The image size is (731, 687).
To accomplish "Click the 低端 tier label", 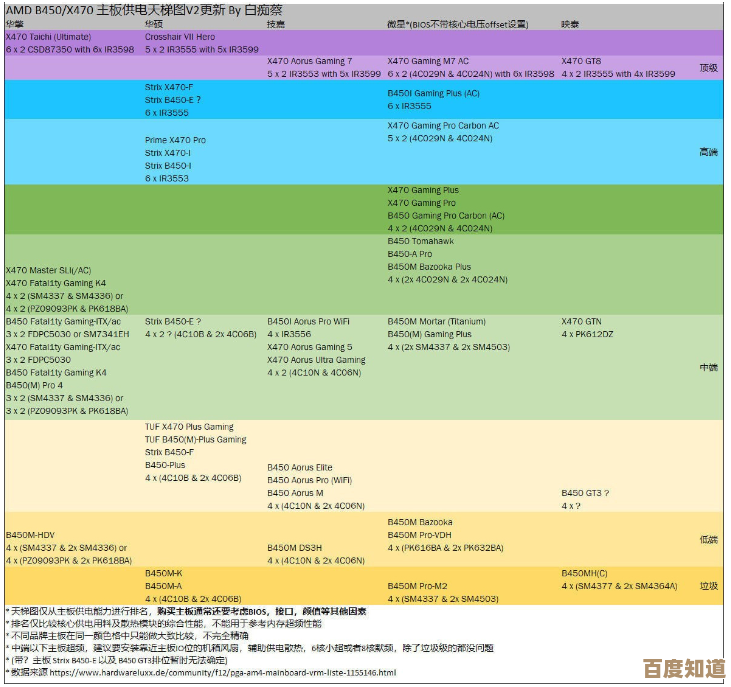I will pos(708,540).
